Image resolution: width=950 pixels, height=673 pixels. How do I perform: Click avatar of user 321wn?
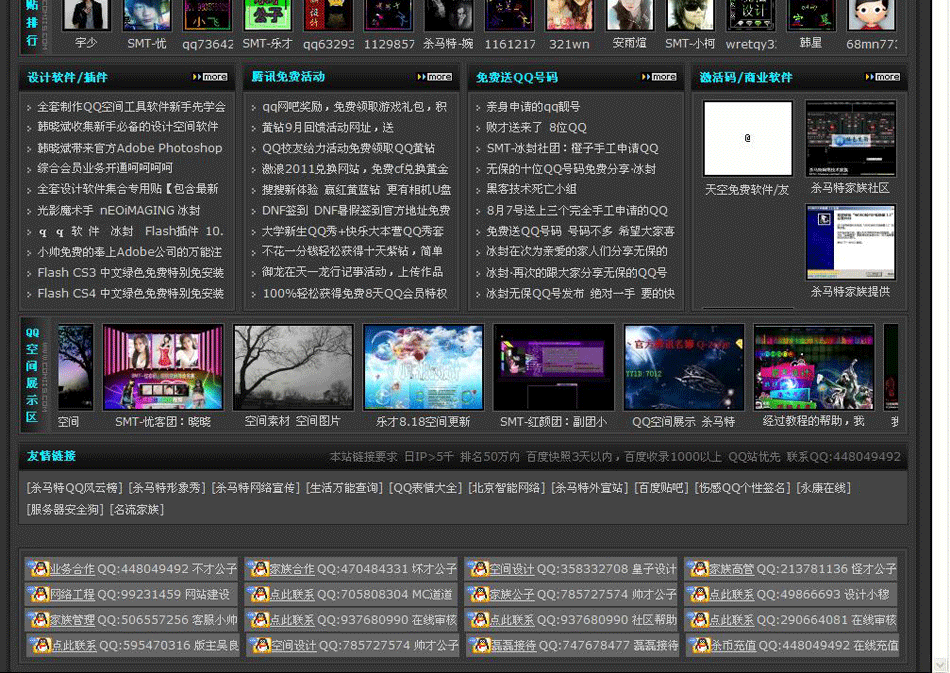click(x=570, y=15)
